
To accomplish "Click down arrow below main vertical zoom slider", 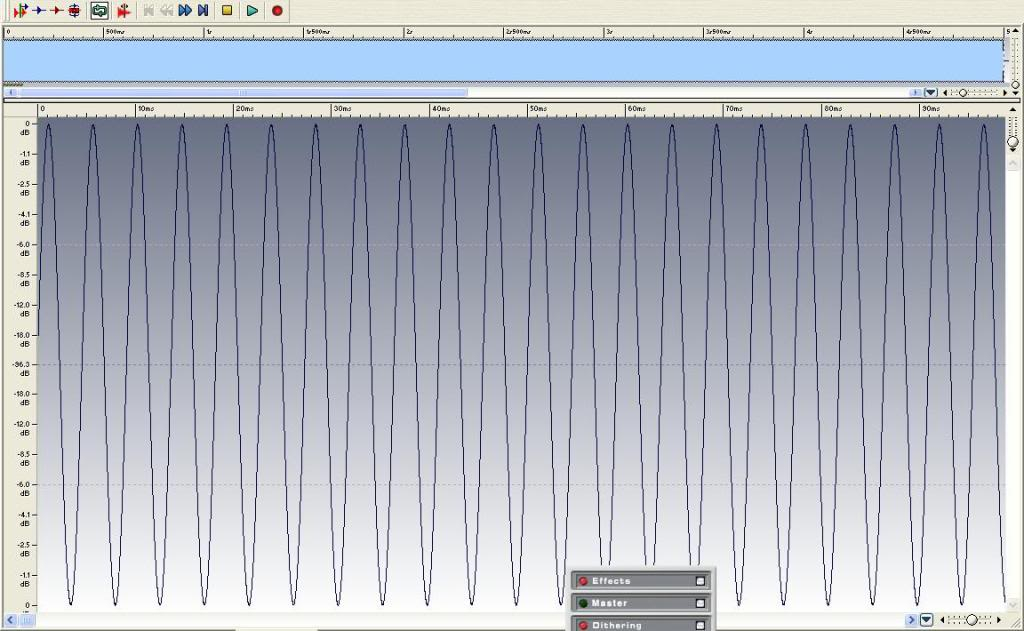I will point(1013,152).
